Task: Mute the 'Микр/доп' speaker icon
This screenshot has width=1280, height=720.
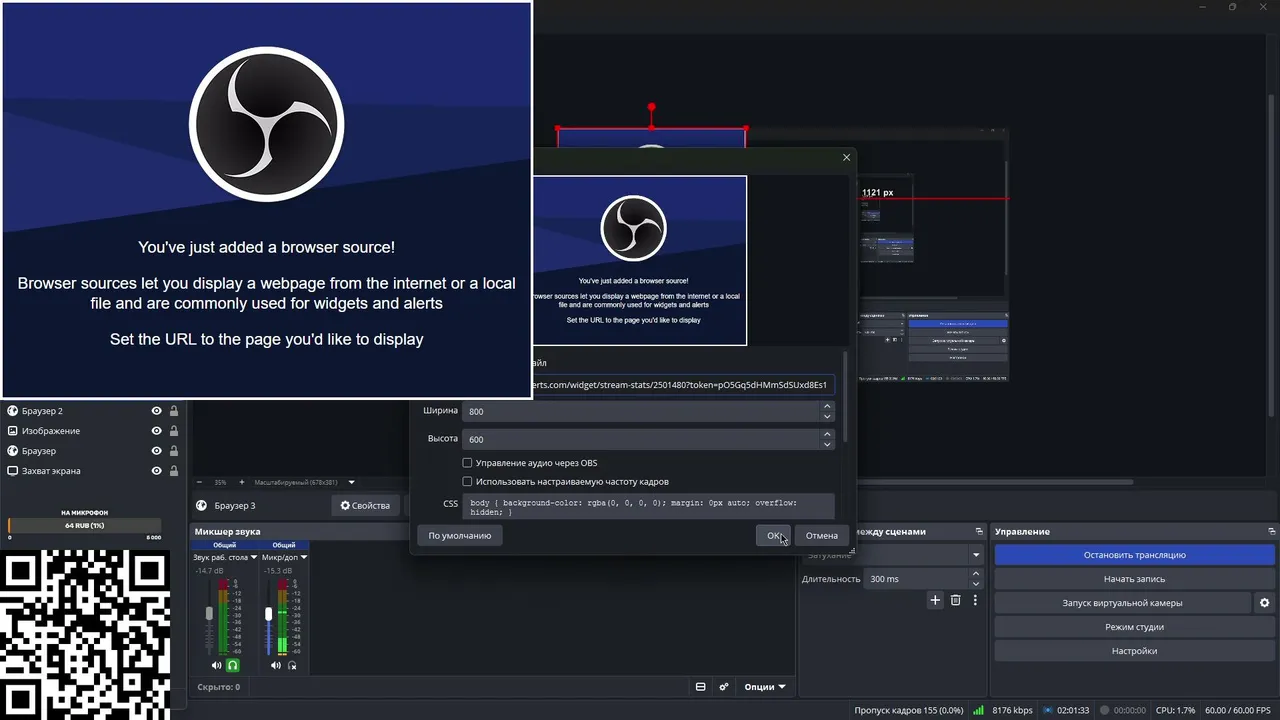Action: pyautogui.click(x=276, y=665)
